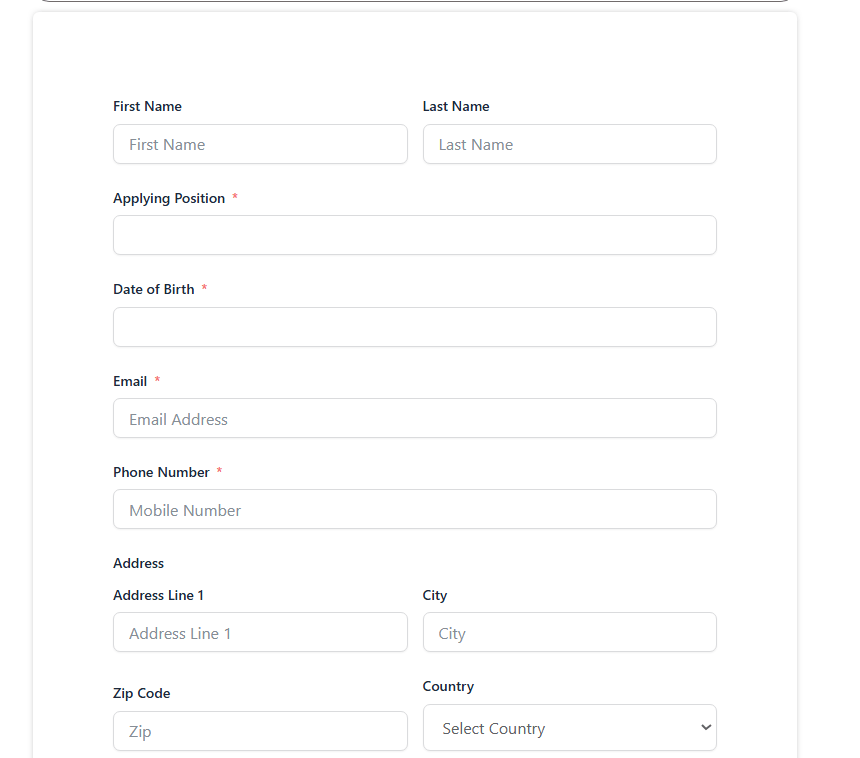Click the Date of Birth label
Image resolution: width=860 pixels, height=758 pixels.
tap(154, 290)
